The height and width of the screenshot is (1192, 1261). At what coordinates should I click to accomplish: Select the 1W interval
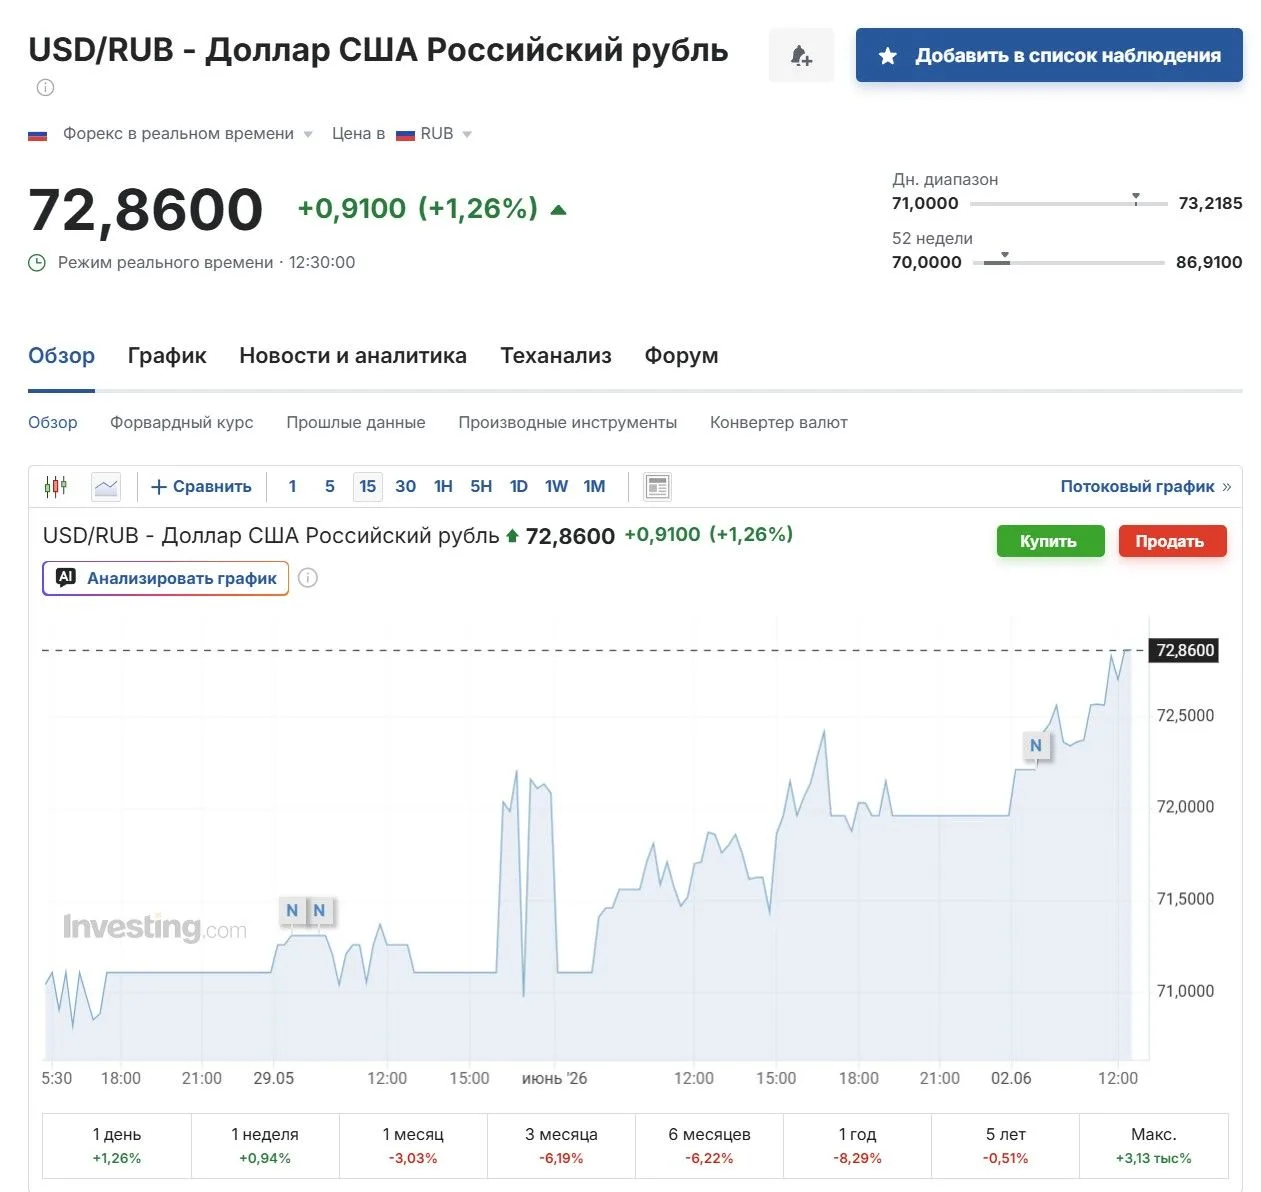click(x=557, y=487)
